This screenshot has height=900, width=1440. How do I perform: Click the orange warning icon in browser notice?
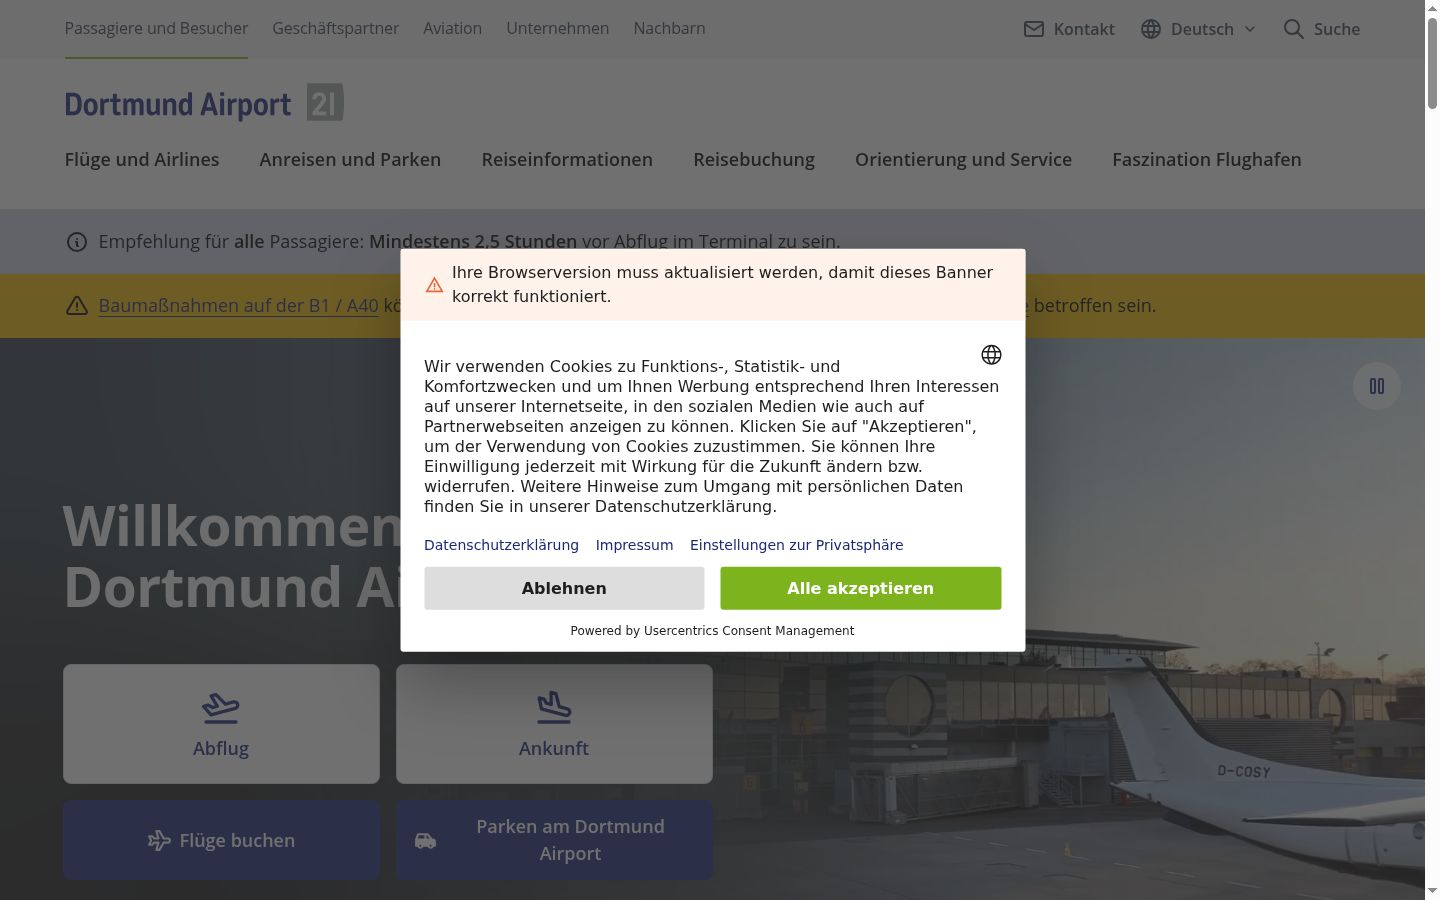[x=434, y=285]
